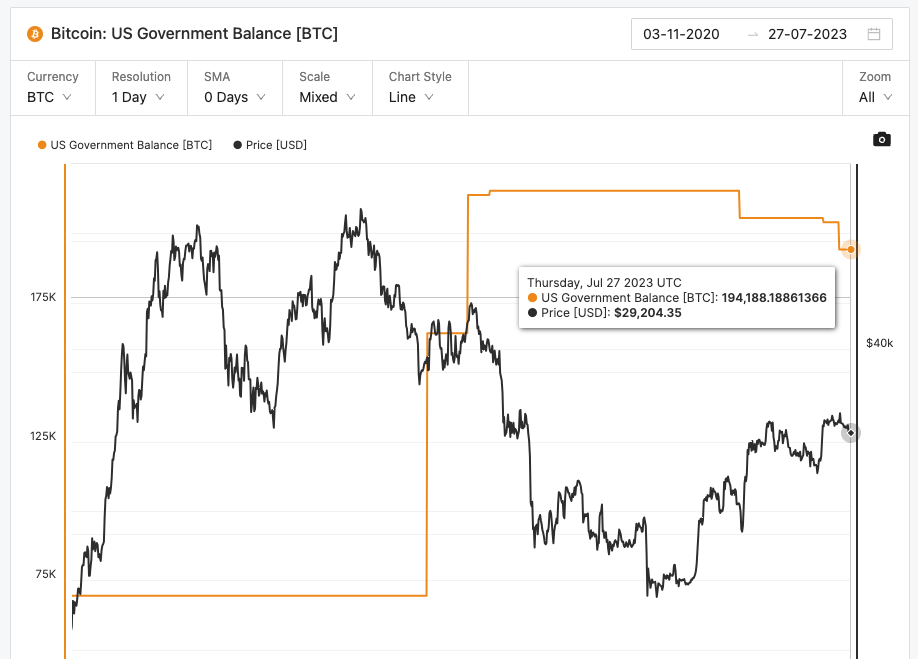
Task: Click the highlighted orange data point on the chart
Action: click(849, 249)
